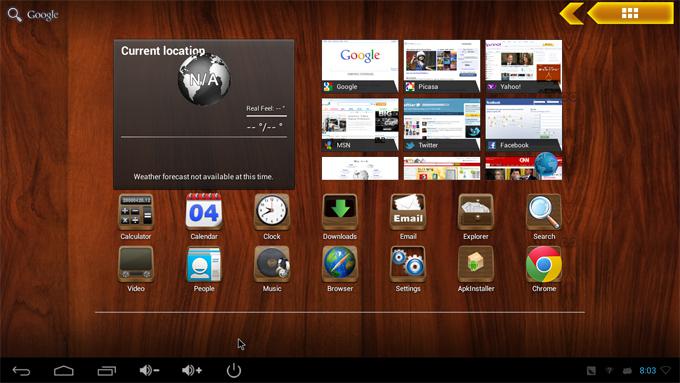The image size is (680, 383).
Task: Tap the Home navigation button
Action: (x=64, y=370)
